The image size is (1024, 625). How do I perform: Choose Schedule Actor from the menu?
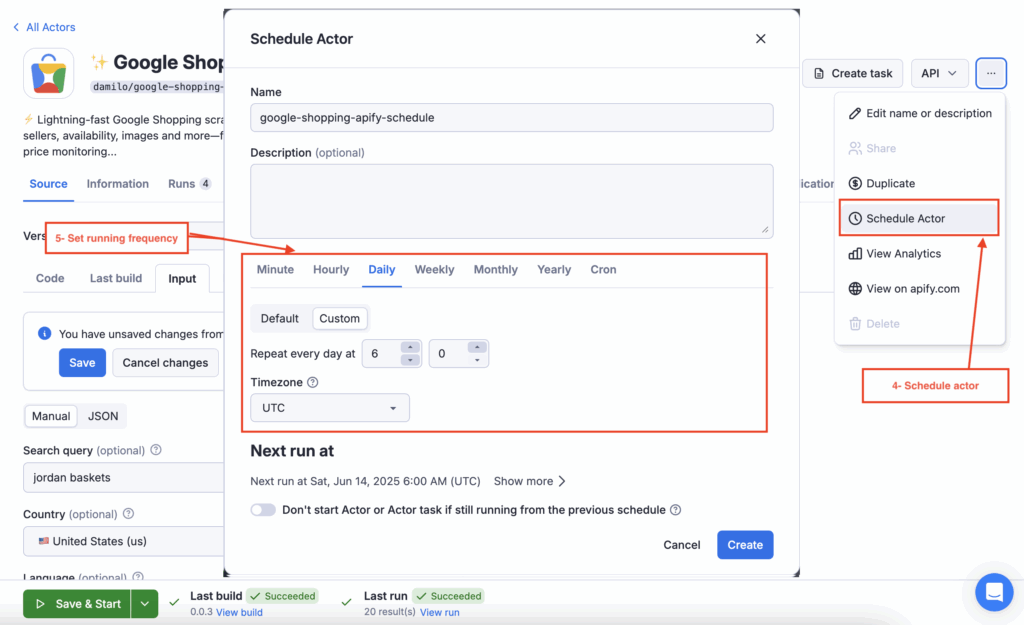[919, 219]
